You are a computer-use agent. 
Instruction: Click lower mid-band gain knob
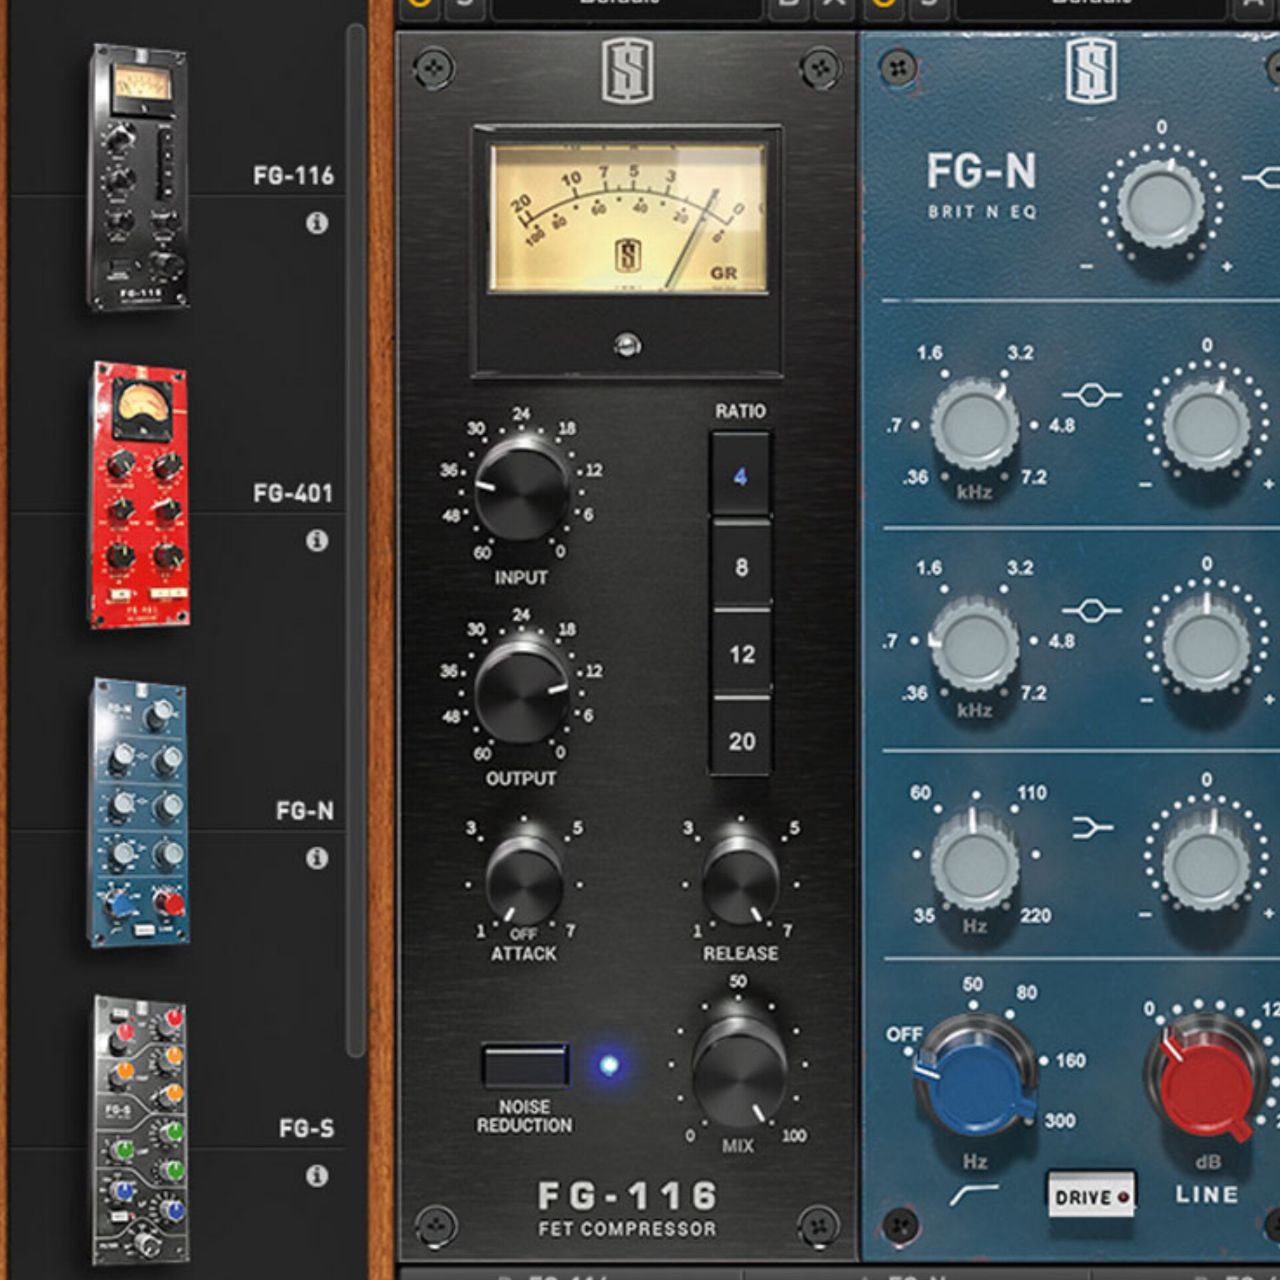point(1207,645)
